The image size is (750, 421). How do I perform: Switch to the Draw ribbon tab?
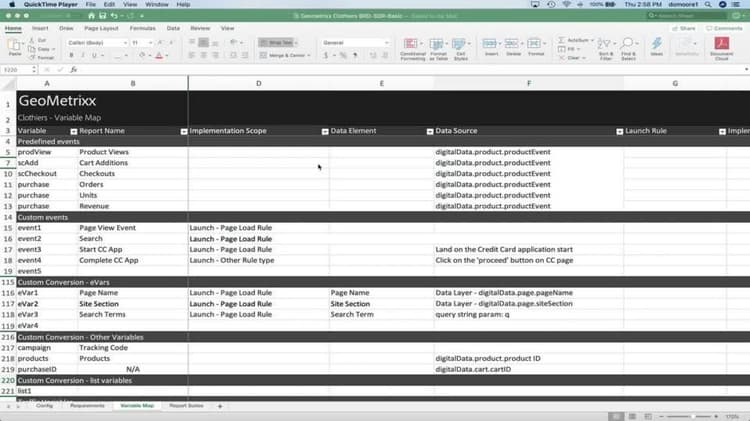[66, 28]
